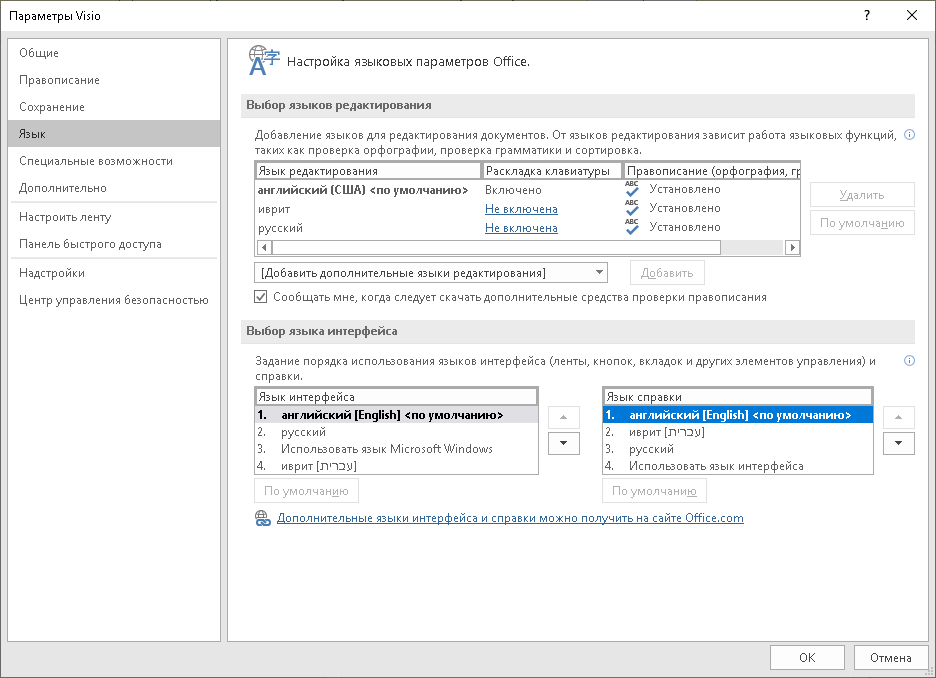Click По умолчанию under interface language list

point(306,491)
